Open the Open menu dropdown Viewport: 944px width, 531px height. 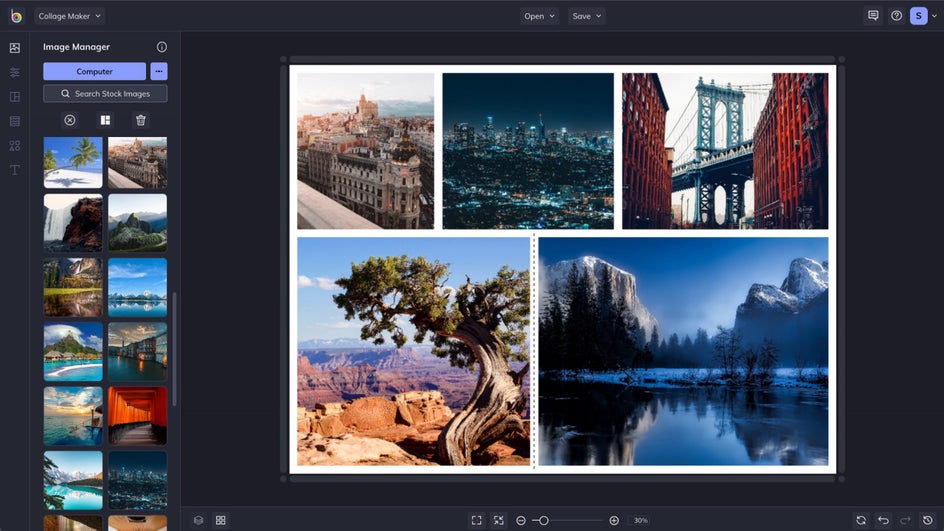coord(539,16)
